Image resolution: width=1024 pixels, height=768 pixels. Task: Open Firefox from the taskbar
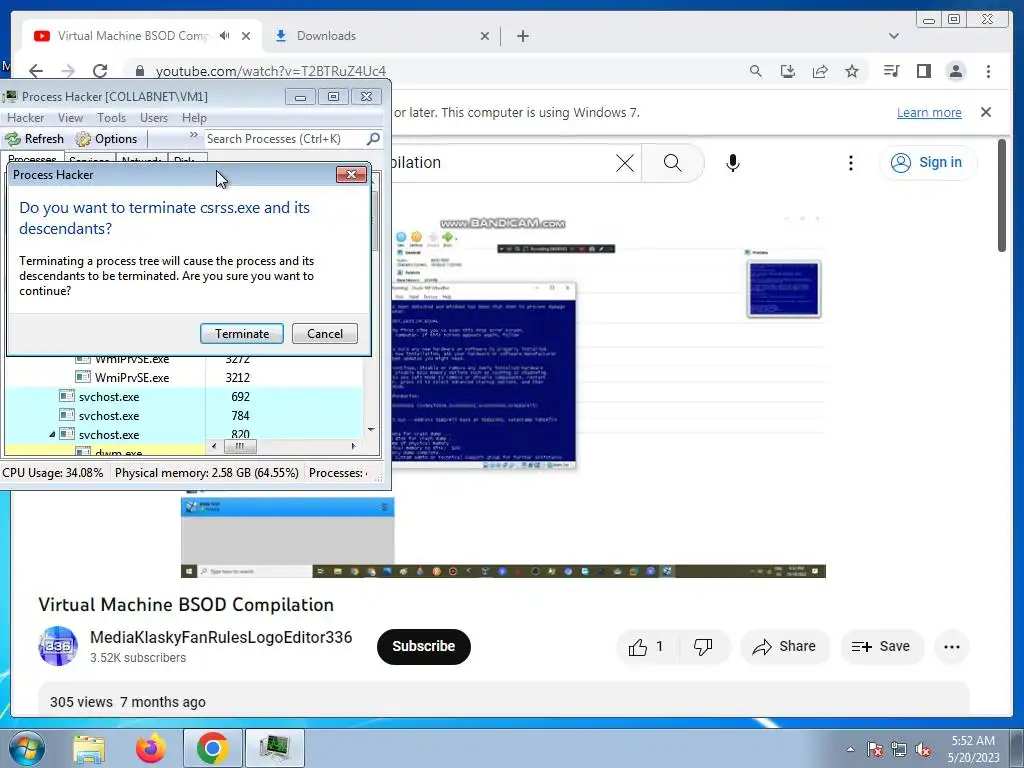tap(150, 748)
